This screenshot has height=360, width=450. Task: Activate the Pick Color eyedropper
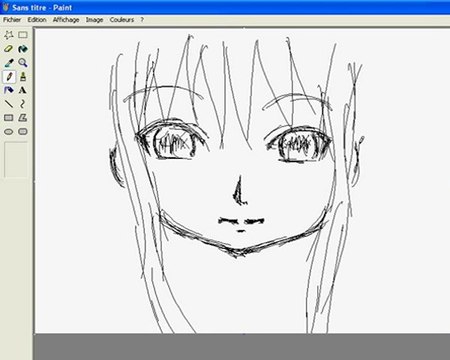tap(9, 63)
